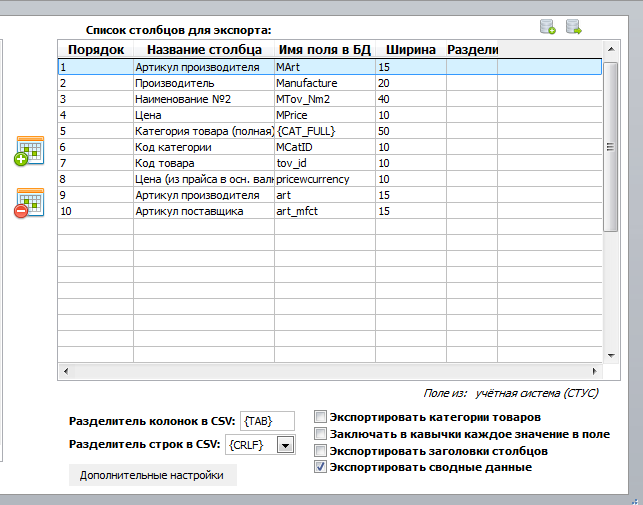643x505 pixels.
Task: Select the 'Категория товара (полная)' row
Action: [330, 131]
